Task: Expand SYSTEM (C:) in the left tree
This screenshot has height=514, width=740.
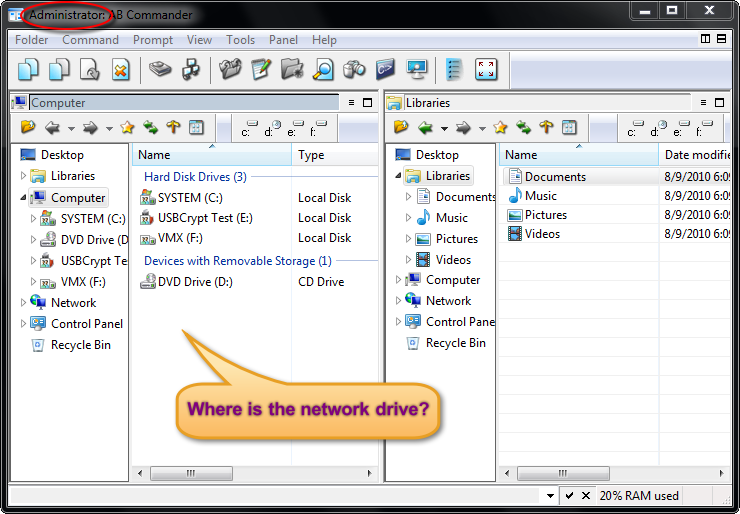Action: 33,219
